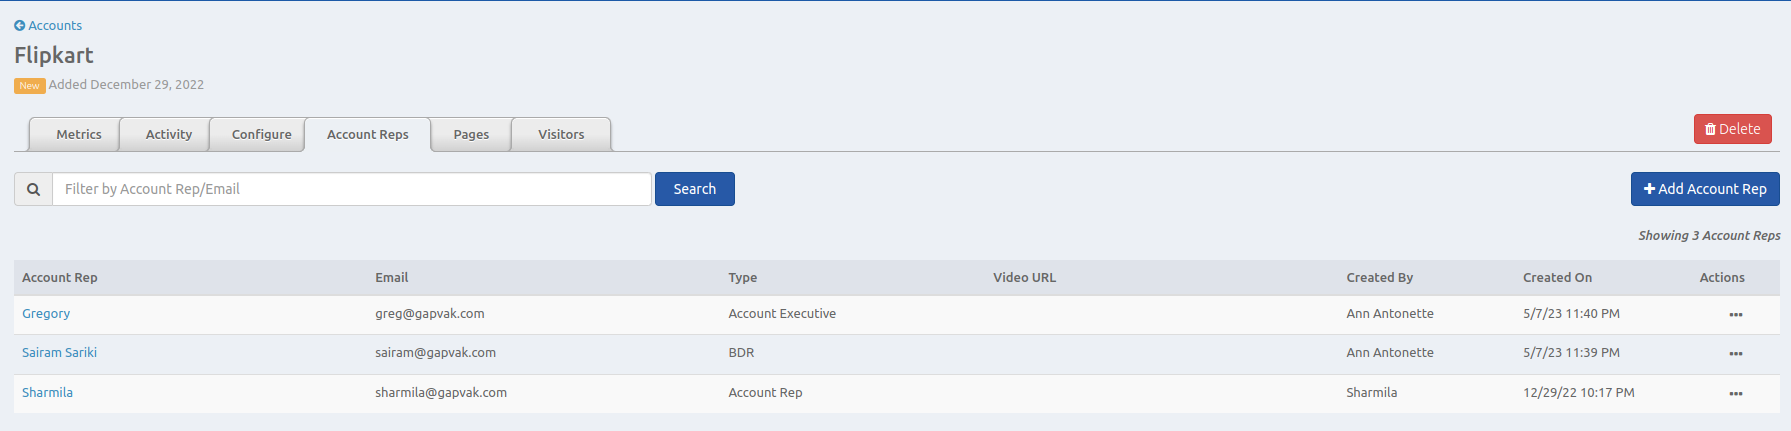This screenshot has width=1791, height=431.
Task: Click the Video URL column header
Action: (x=1024, y=278)
